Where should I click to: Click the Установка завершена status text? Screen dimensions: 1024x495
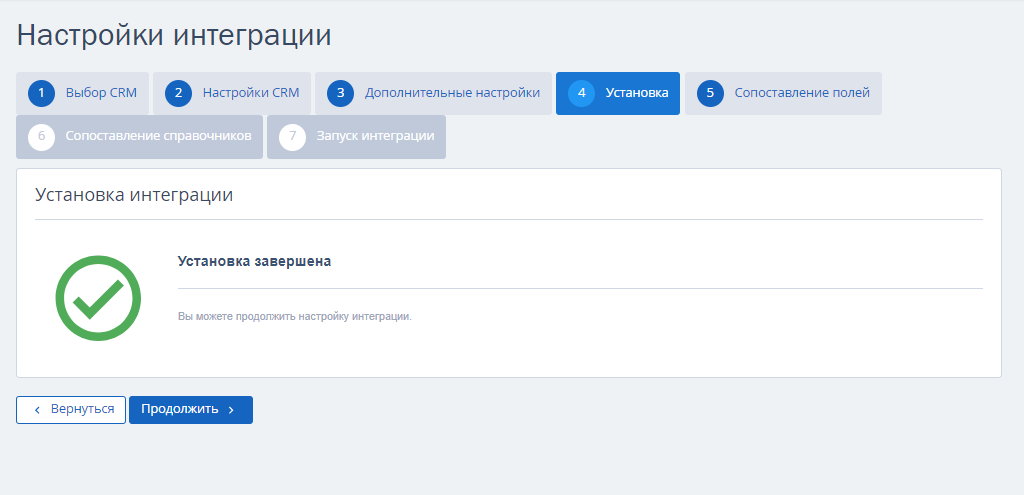254,261
